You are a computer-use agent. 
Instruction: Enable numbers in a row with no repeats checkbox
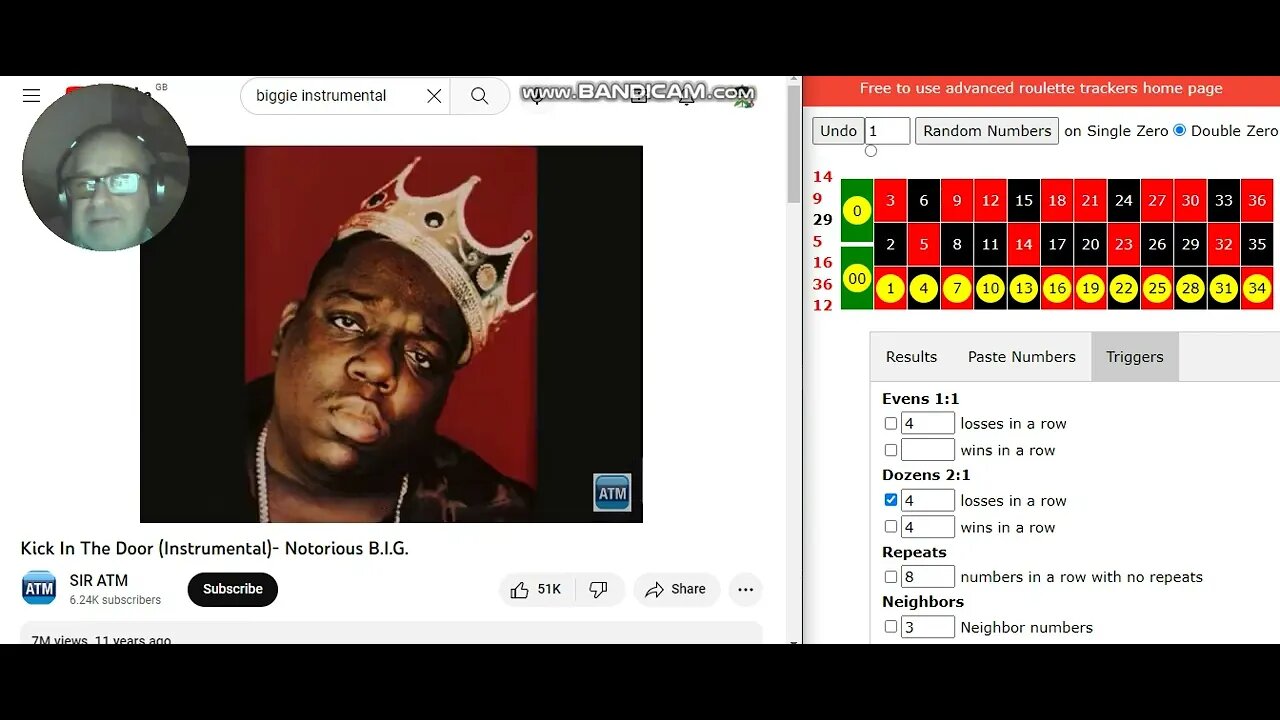(891, 577)
